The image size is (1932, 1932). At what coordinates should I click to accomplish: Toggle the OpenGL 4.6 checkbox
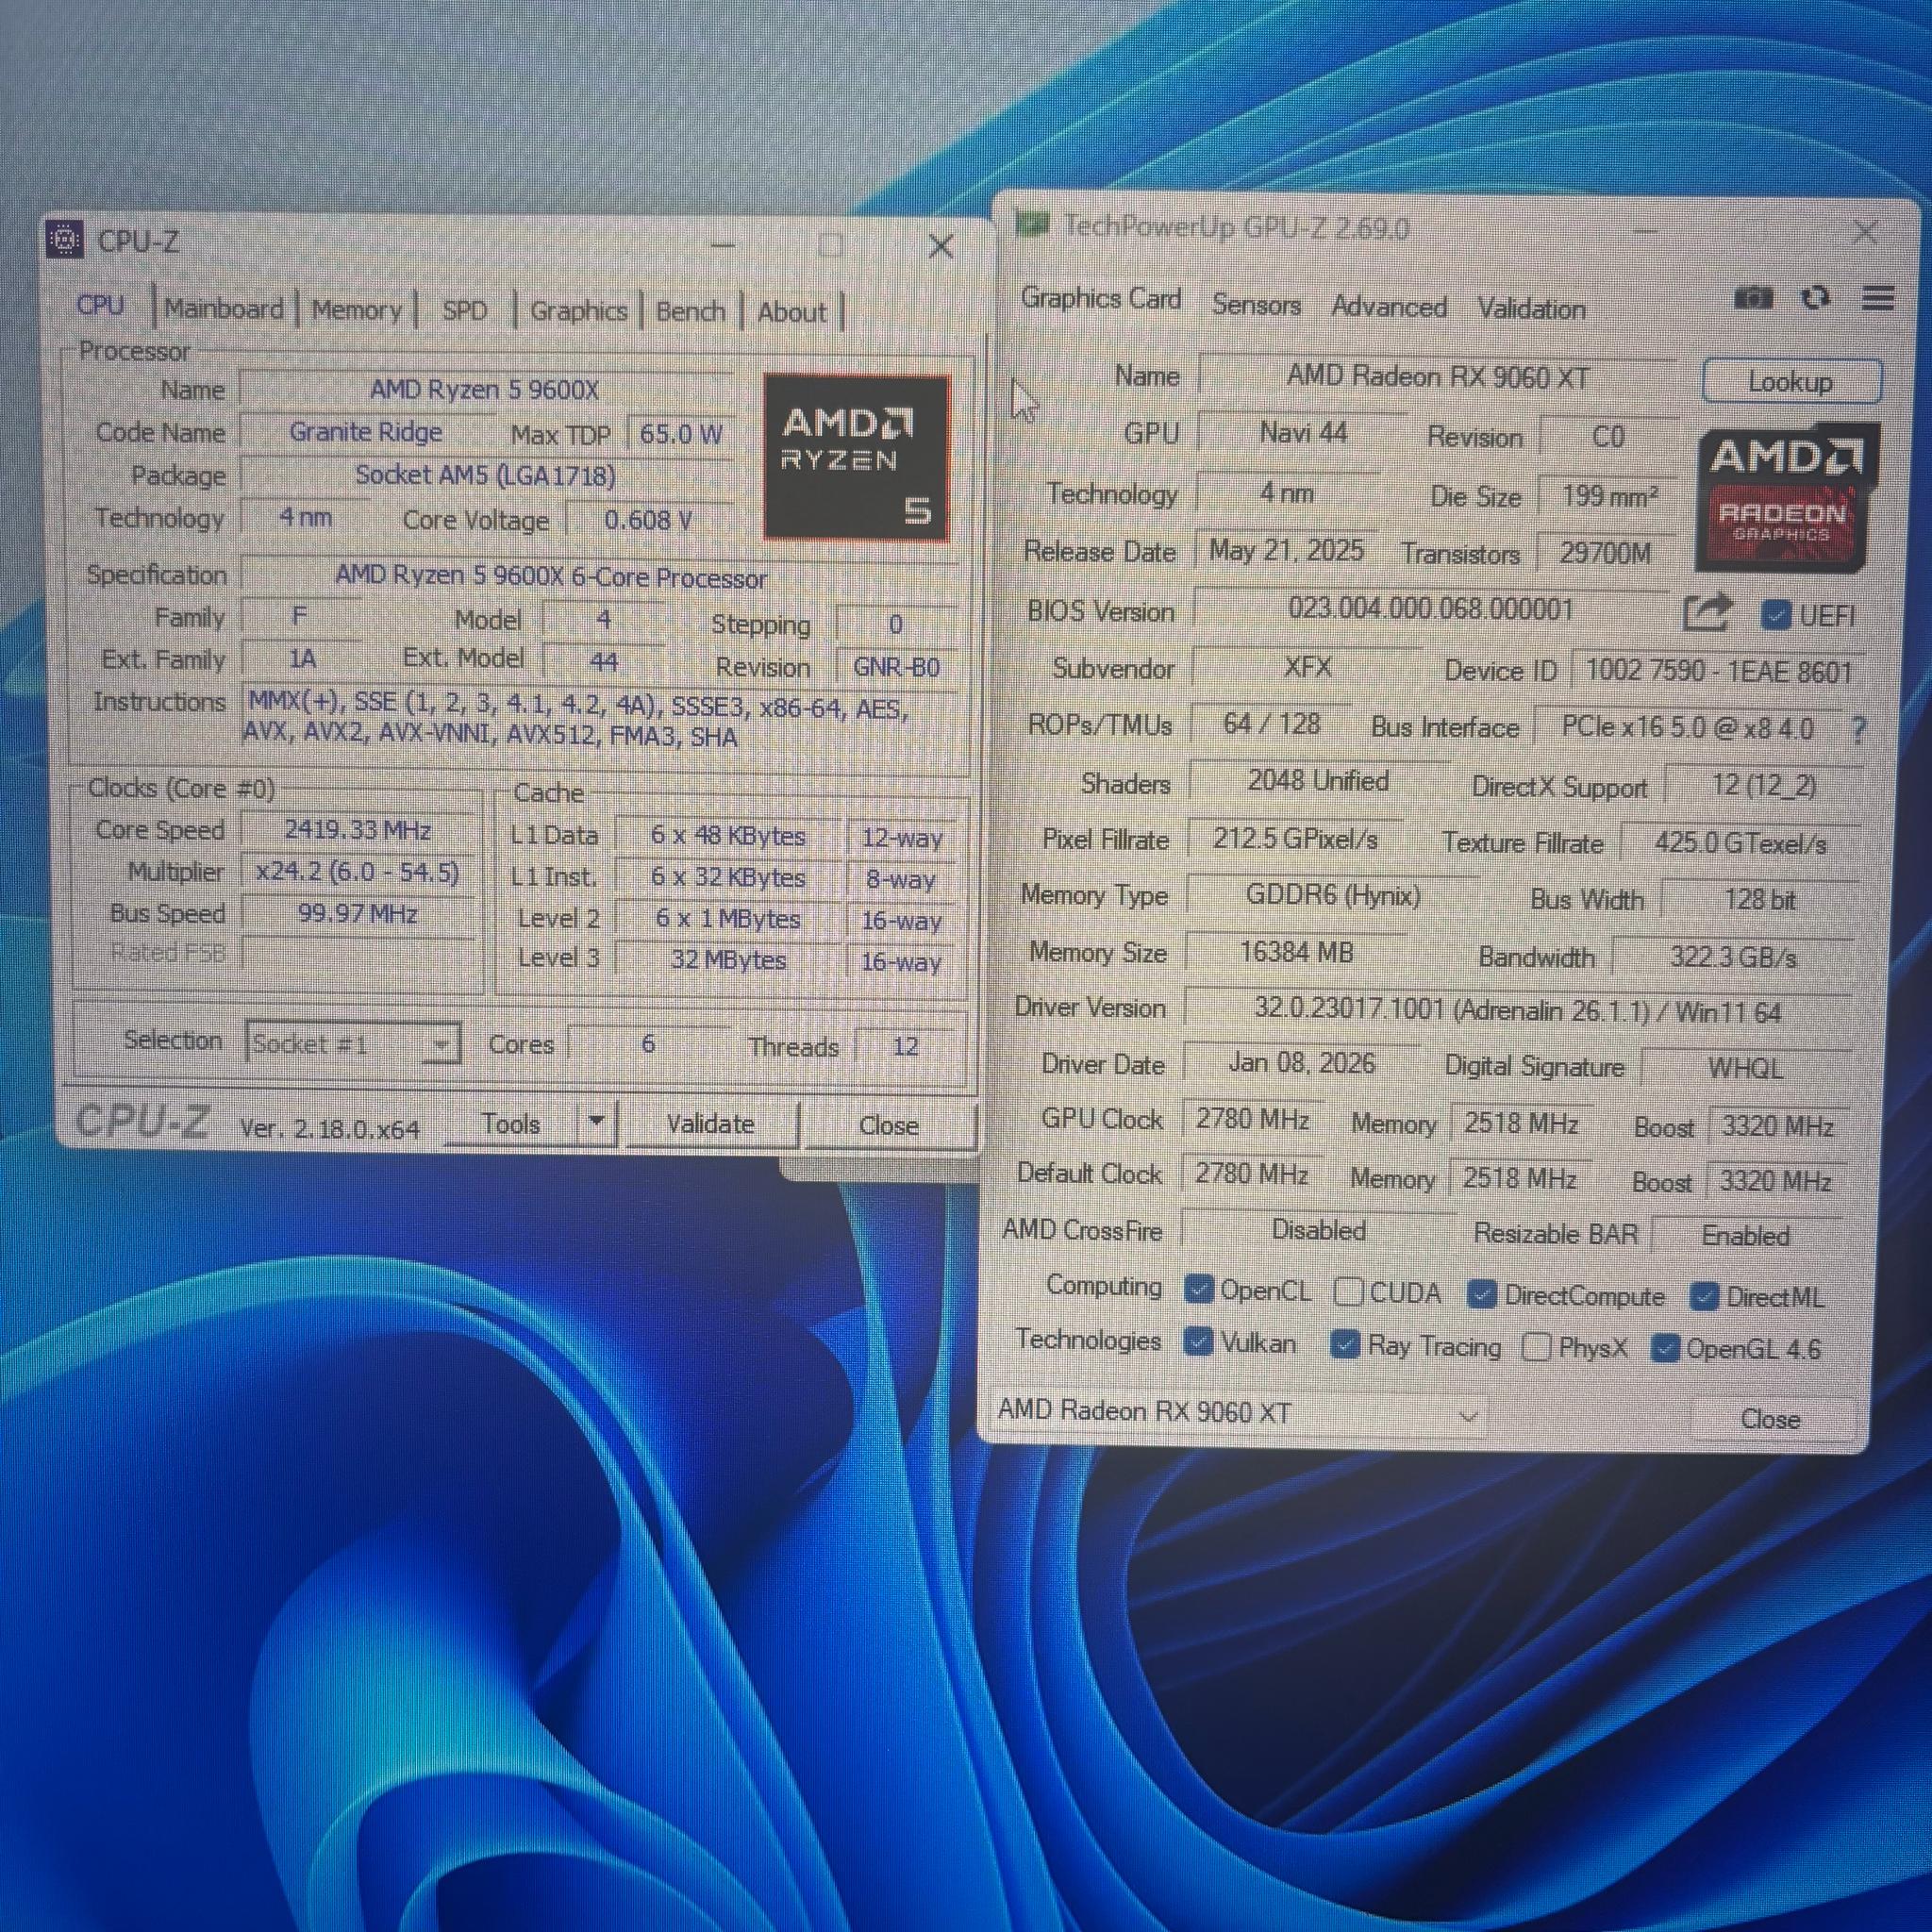click(1664, 1349)
